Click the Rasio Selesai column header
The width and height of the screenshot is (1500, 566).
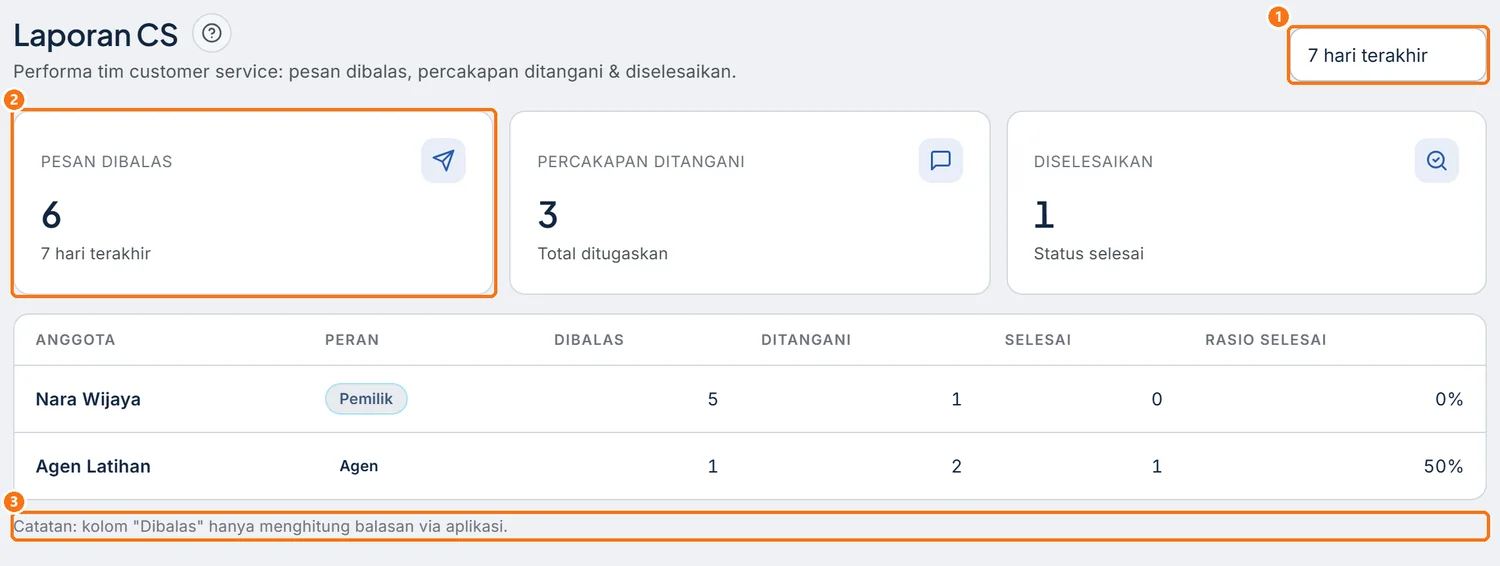pyautogui.click(x=1266, y=340)
